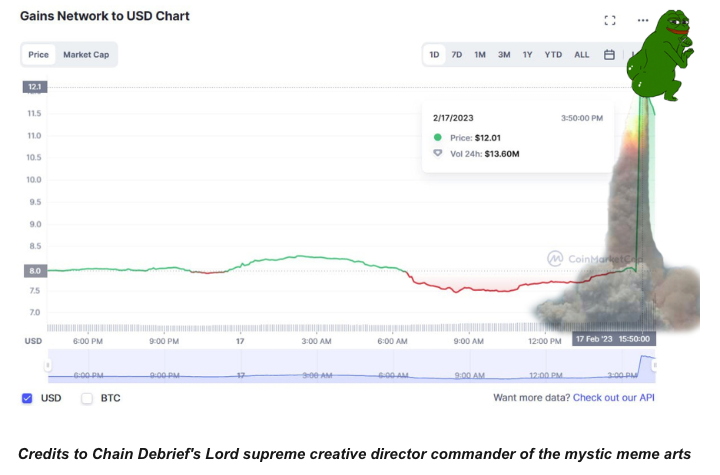Image resolution: width=720 pixels, height=475 pixels.
Task: Select the 3M time range
Action: [504, 55]
